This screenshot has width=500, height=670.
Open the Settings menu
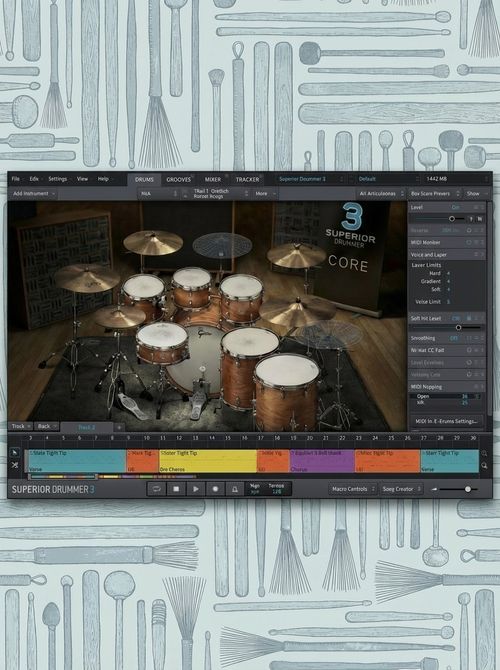[58, 179]
